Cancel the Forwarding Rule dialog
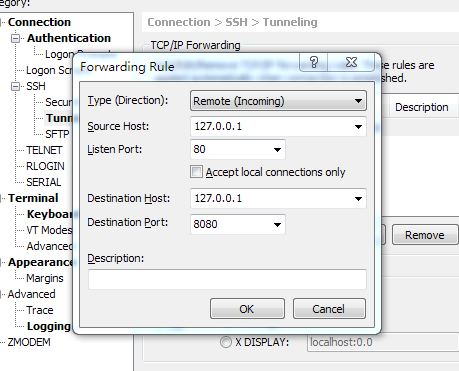Image resolution: width=459 pixels, height=371 pixels. [x=329, y=309]
